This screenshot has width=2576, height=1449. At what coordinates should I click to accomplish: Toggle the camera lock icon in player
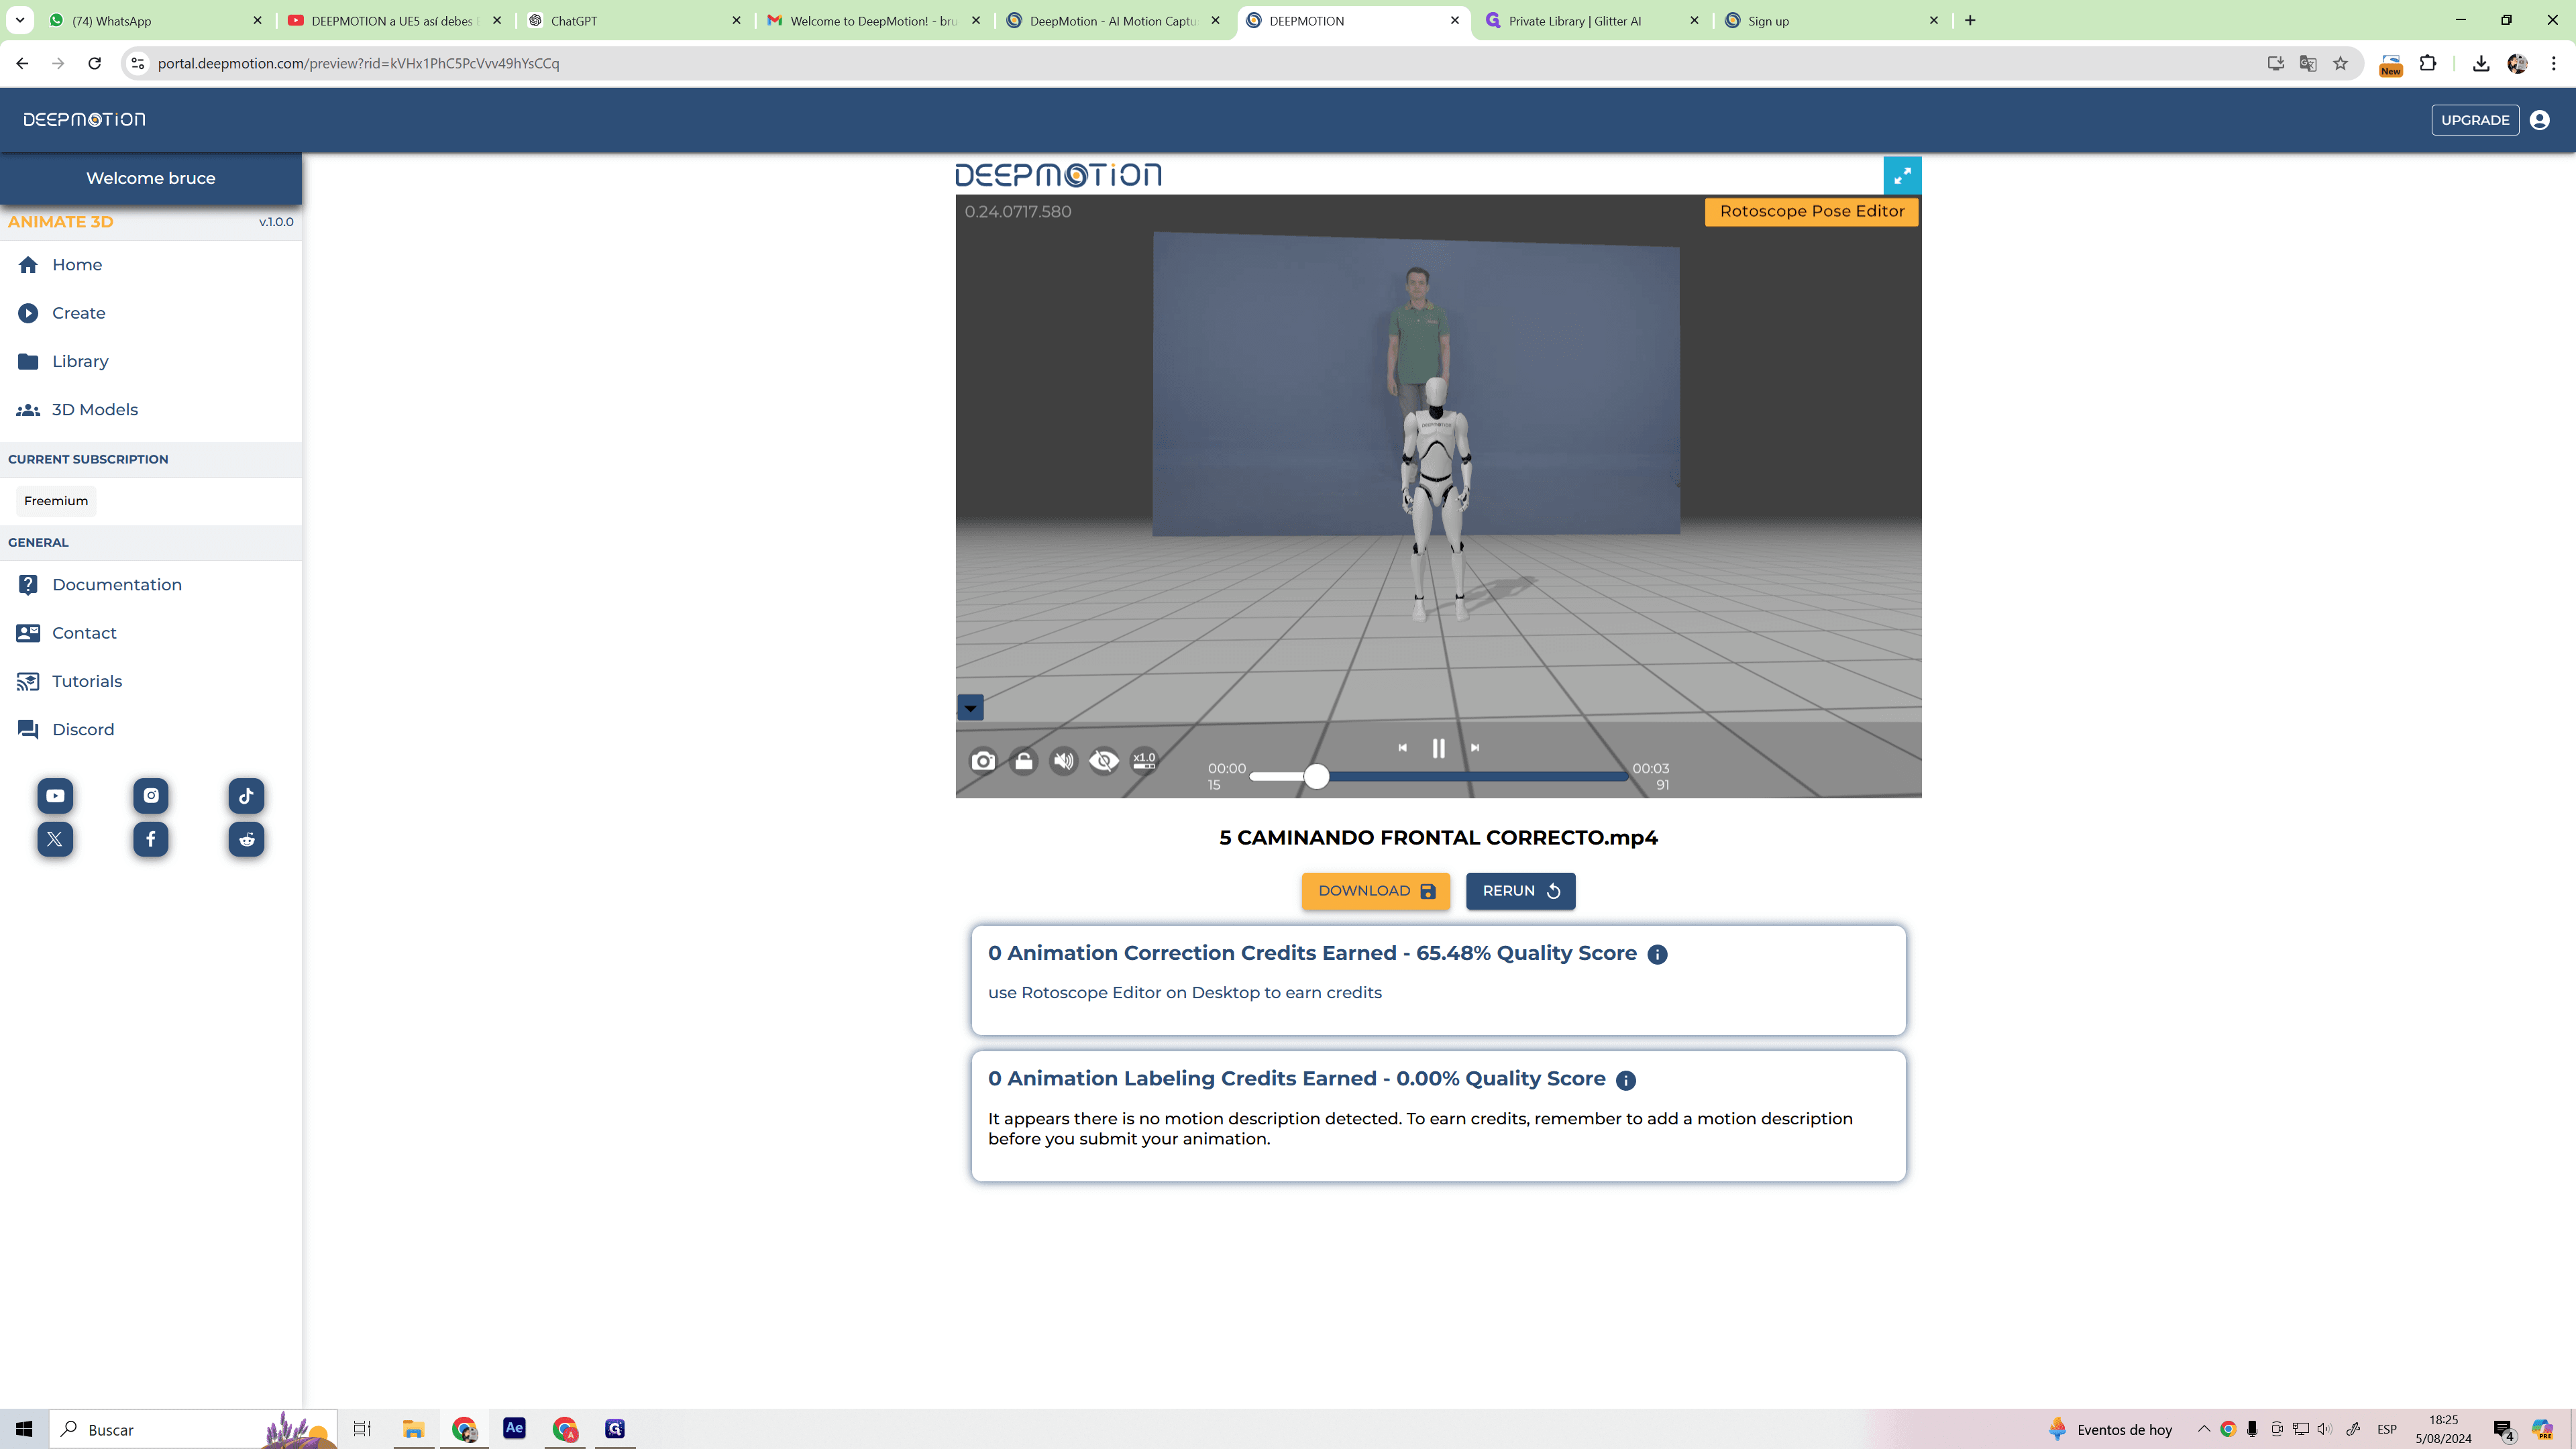click(x=1023, y=761)
